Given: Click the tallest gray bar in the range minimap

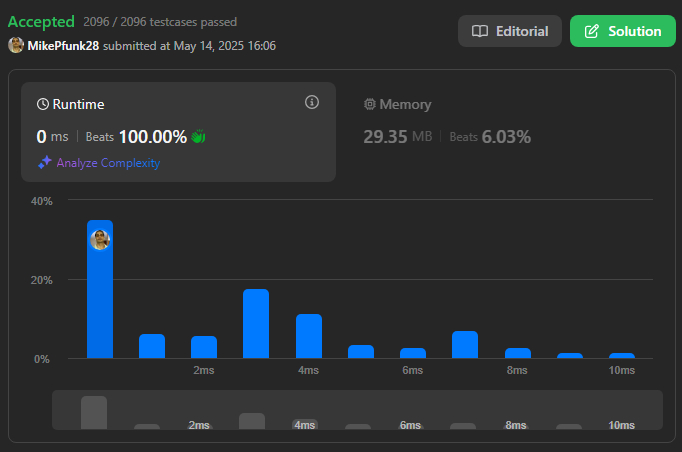Looking at the screenshot, I should [94, 412].
